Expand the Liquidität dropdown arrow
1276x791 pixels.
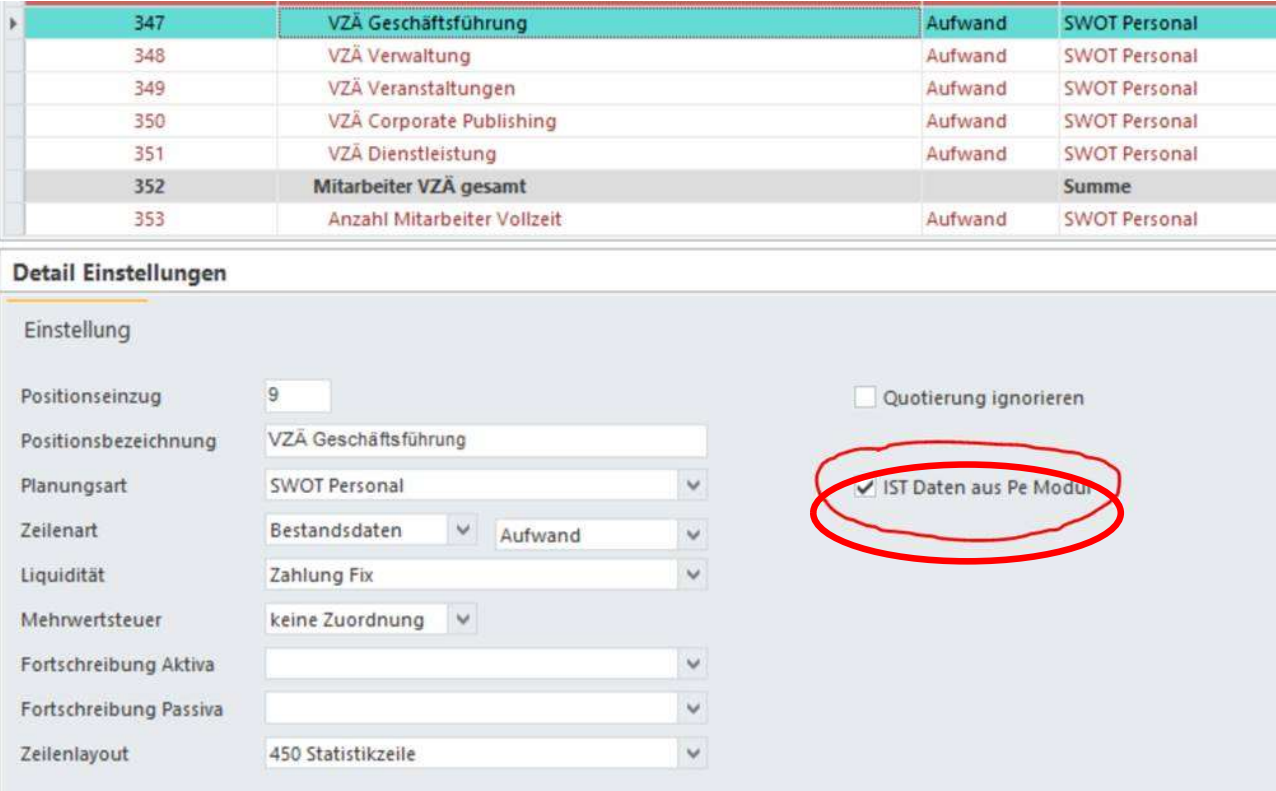694,575
